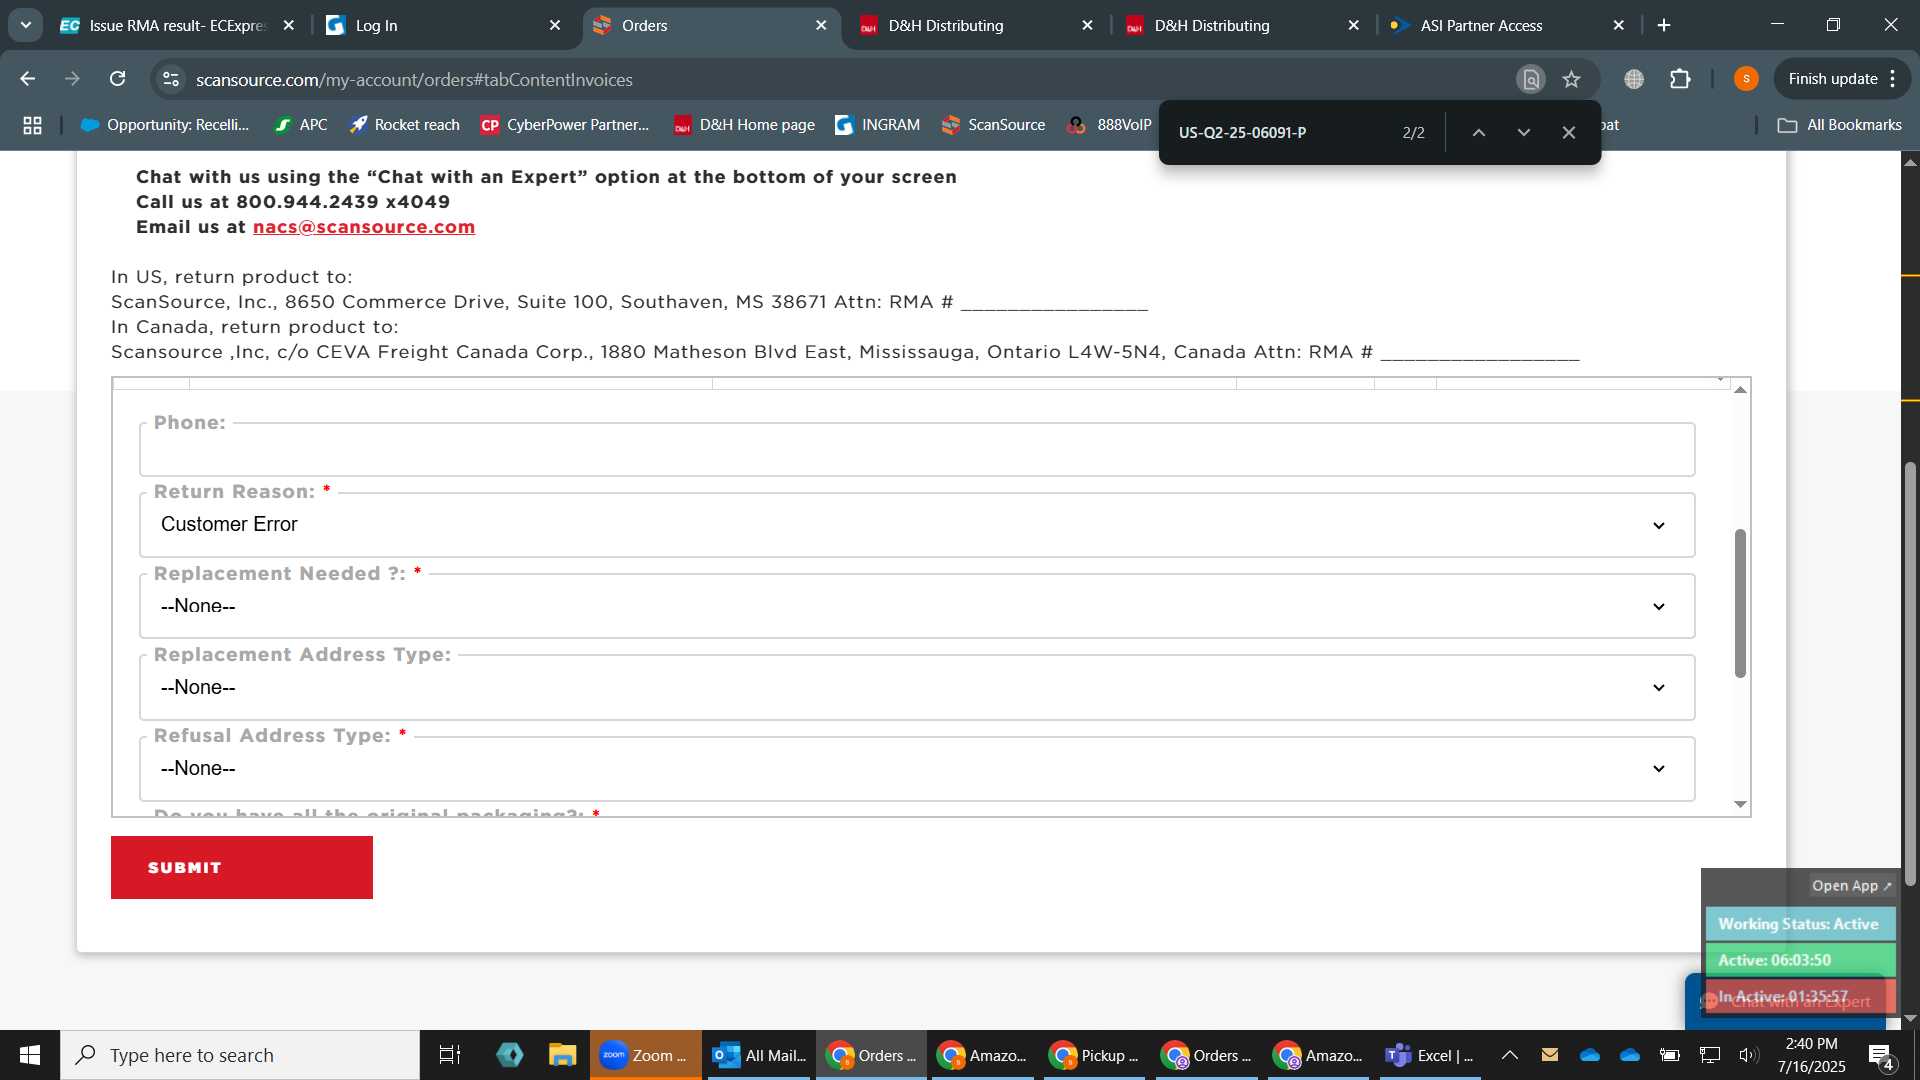1920x1080 pixels.
Task: Open notification center
Action: tap(1881, 1055)
